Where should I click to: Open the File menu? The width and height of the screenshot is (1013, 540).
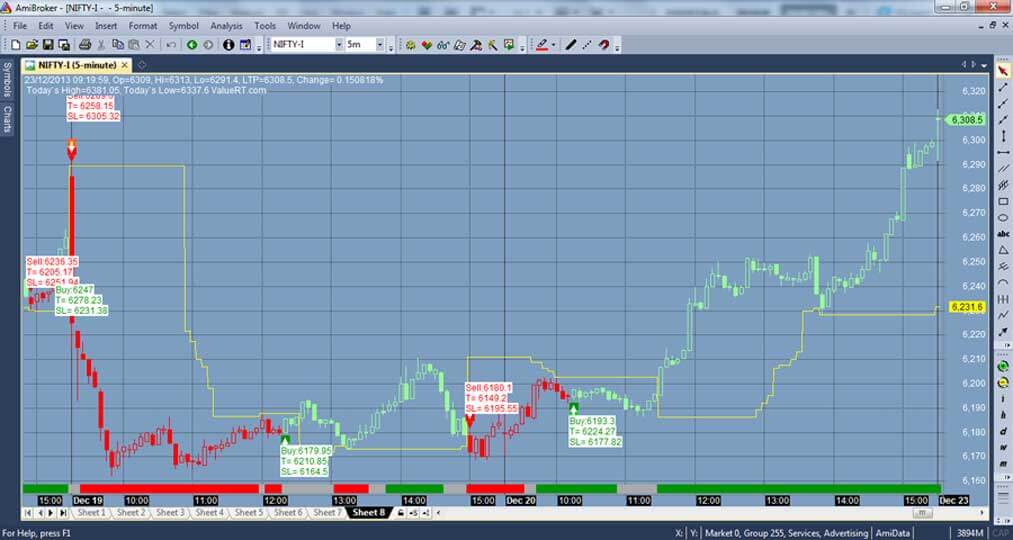coord(19,26)
